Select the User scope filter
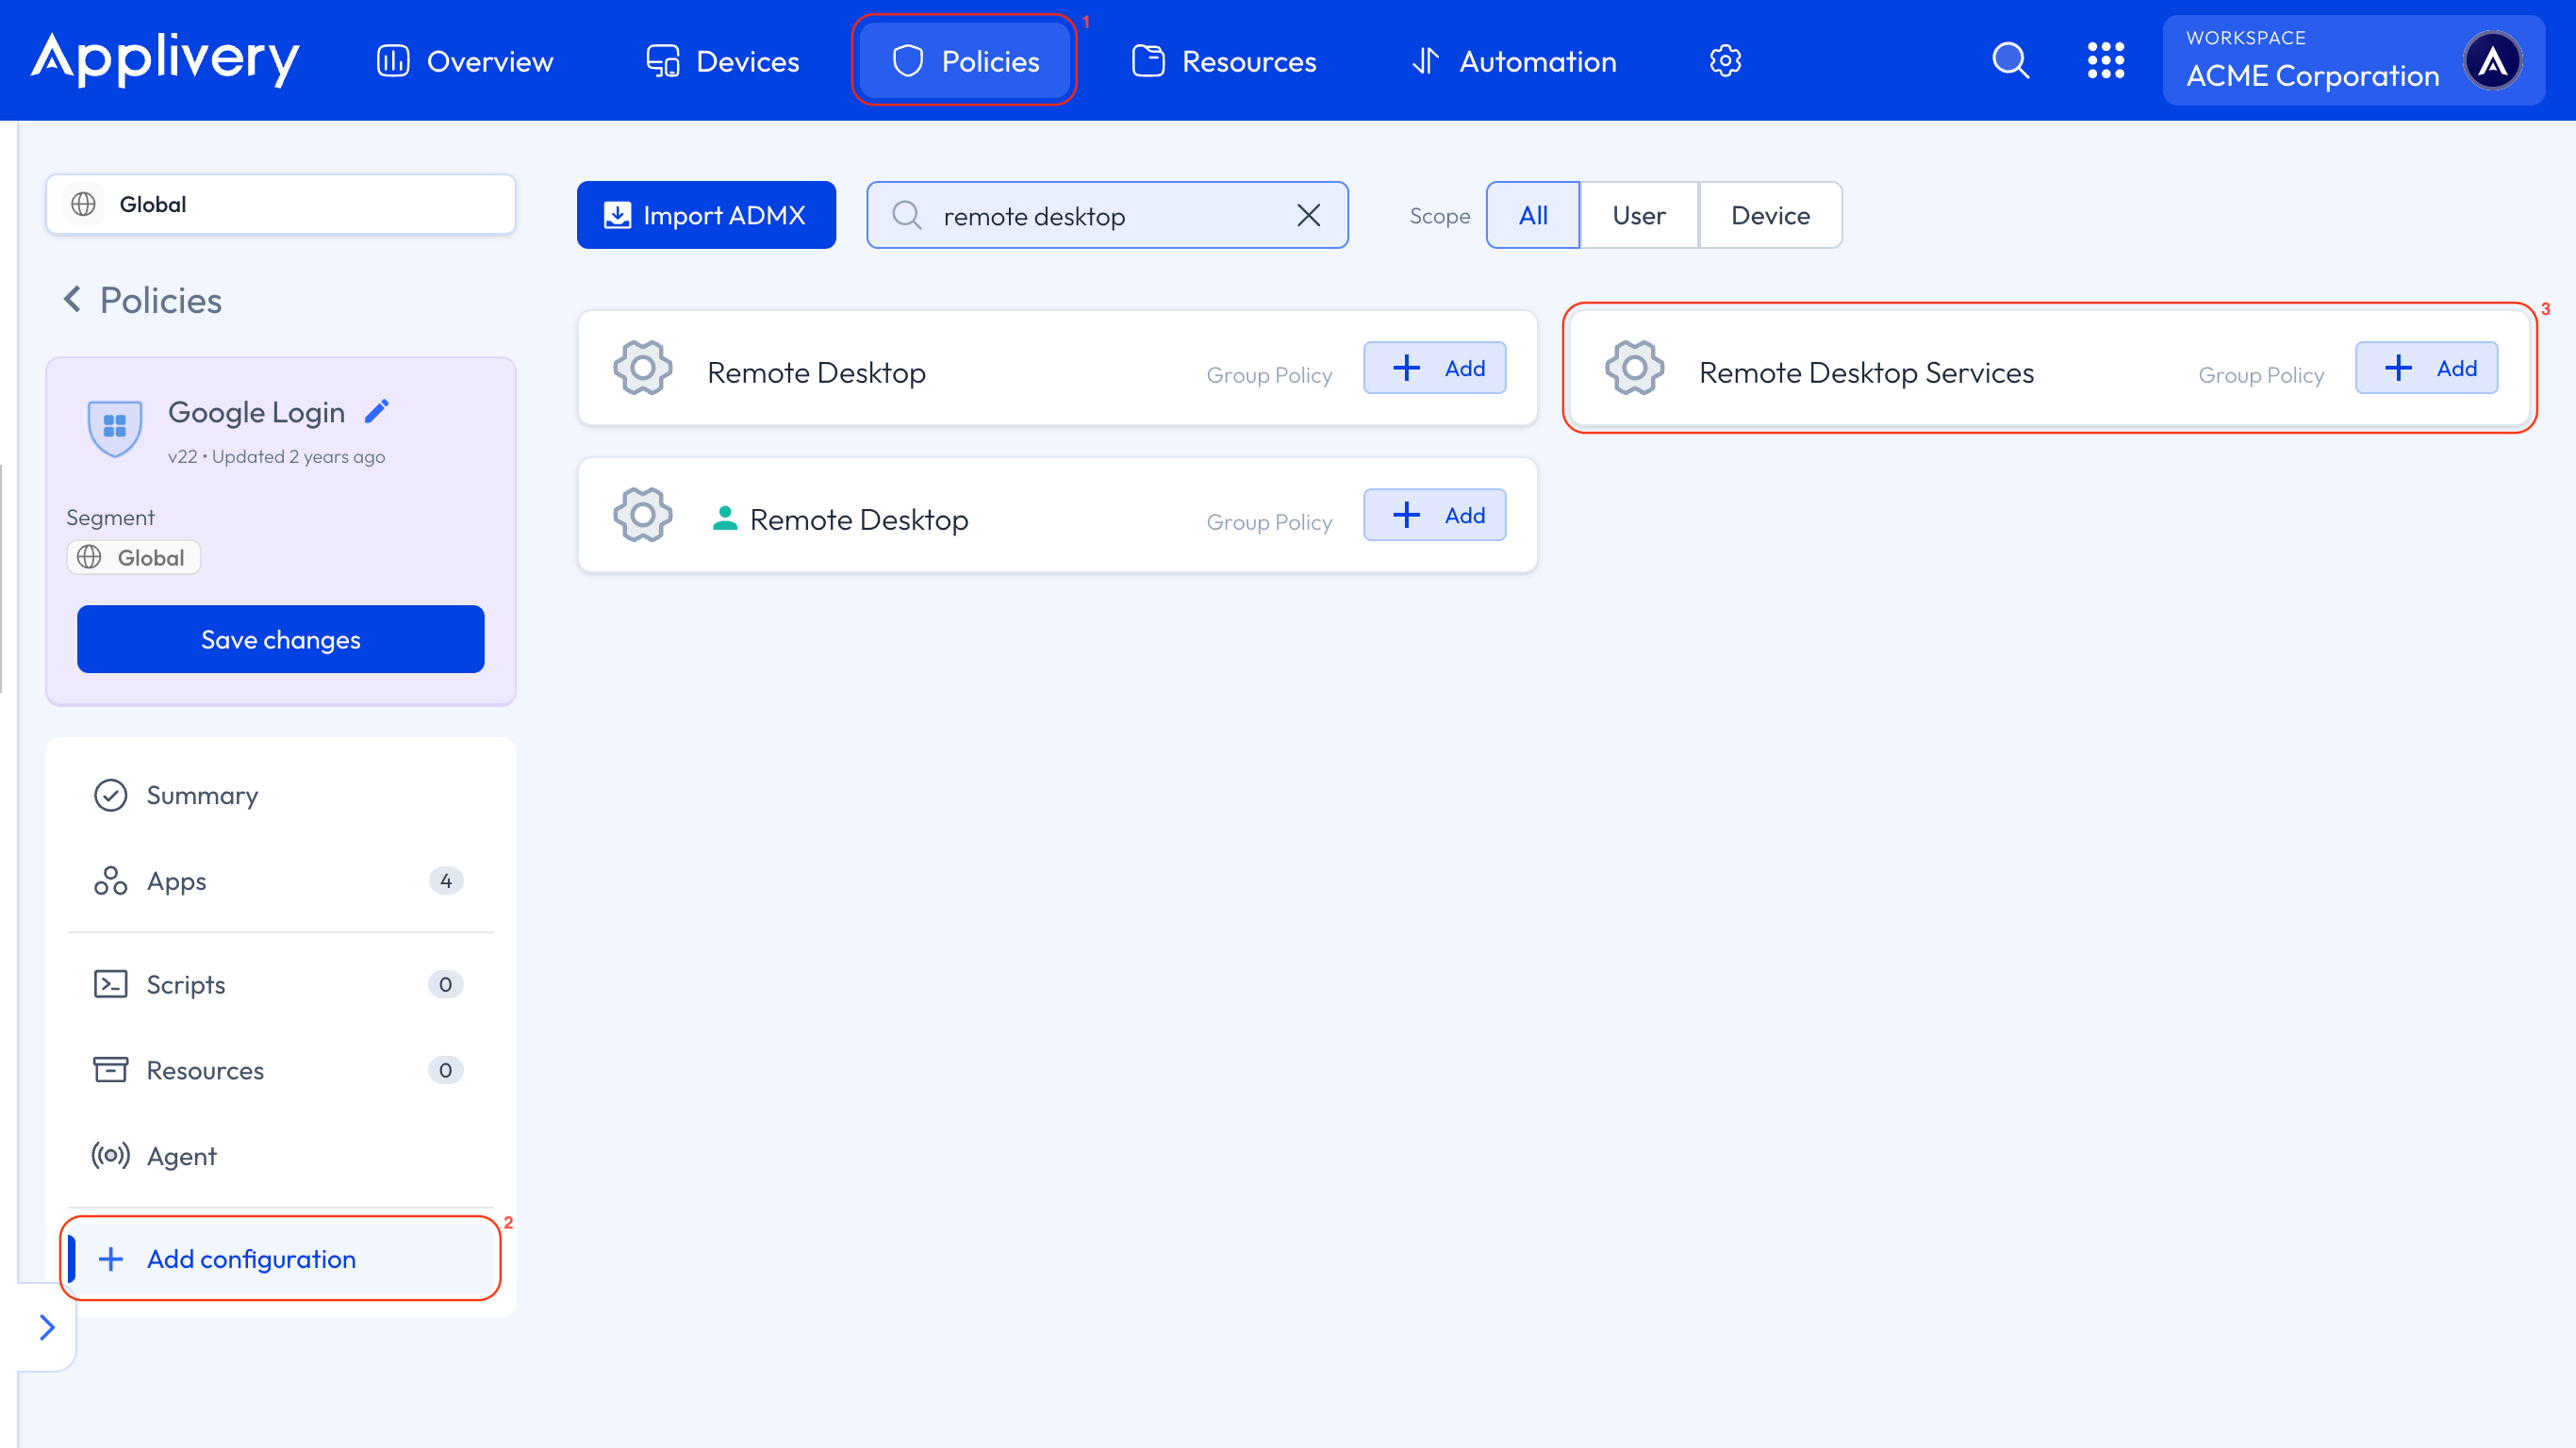 1638,214
